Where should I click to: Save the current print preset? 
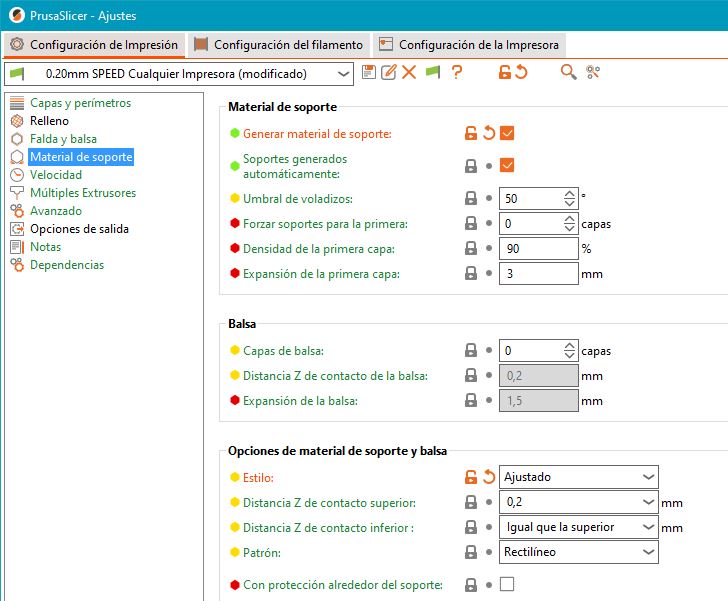pyautogui.click(x=369, y=72)
